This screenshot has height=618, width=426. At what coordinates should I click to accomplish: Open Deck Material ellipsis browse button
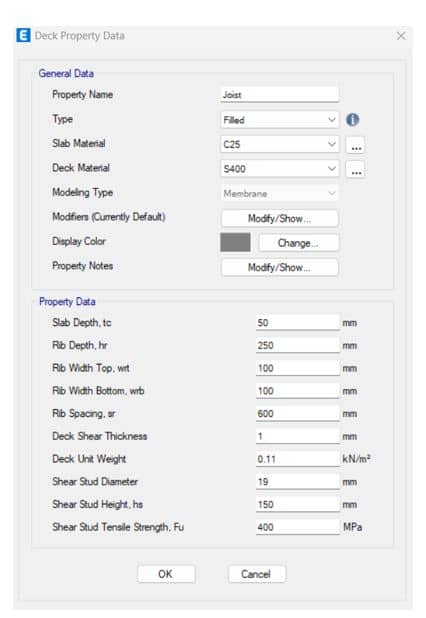click(x=355, y=169)
